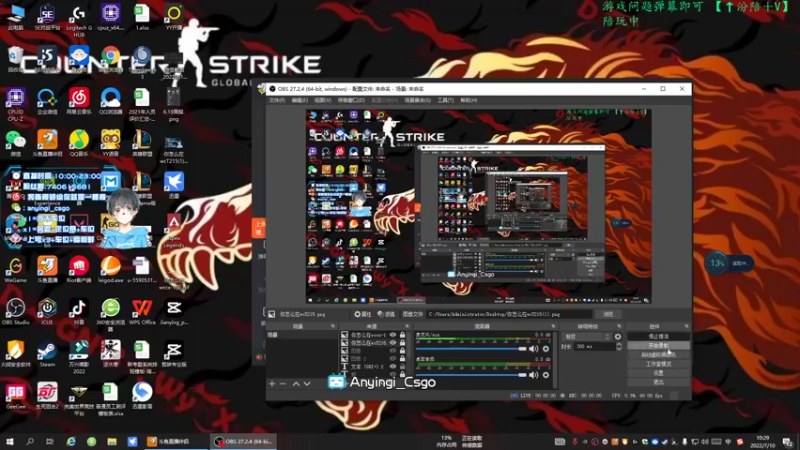
Task: Toggle eye visibility of the second source row
Action: (x=393, y=343)
